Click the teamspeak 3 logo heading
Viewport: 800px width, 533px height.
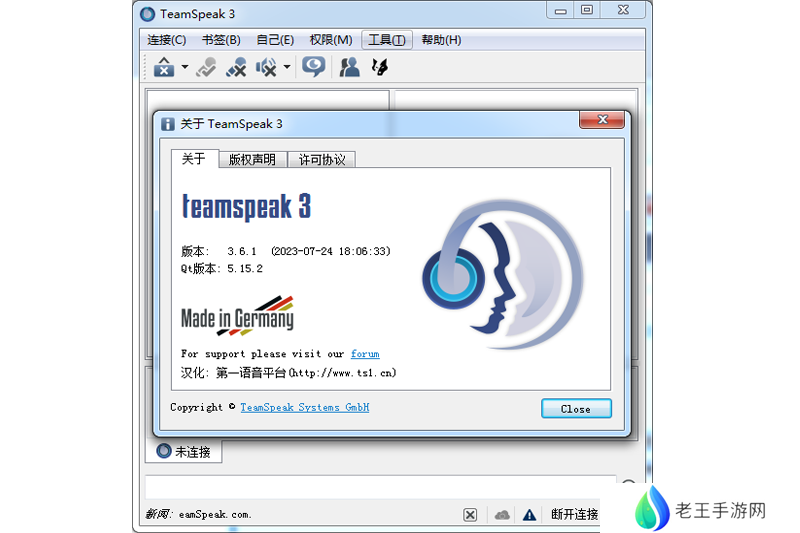[x=246, y=207]
